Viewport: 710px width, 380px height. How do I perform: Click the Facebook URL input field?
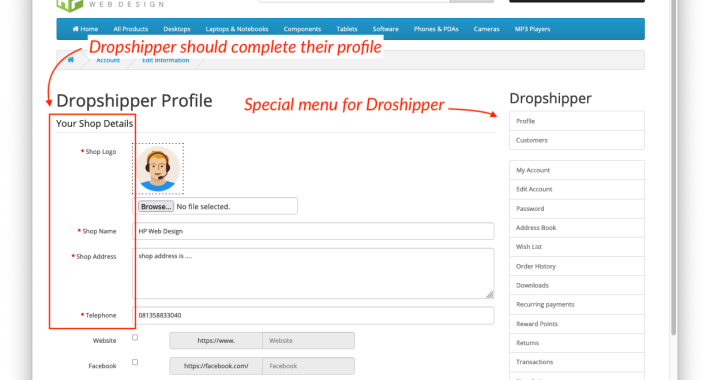(x=308, y=366)
